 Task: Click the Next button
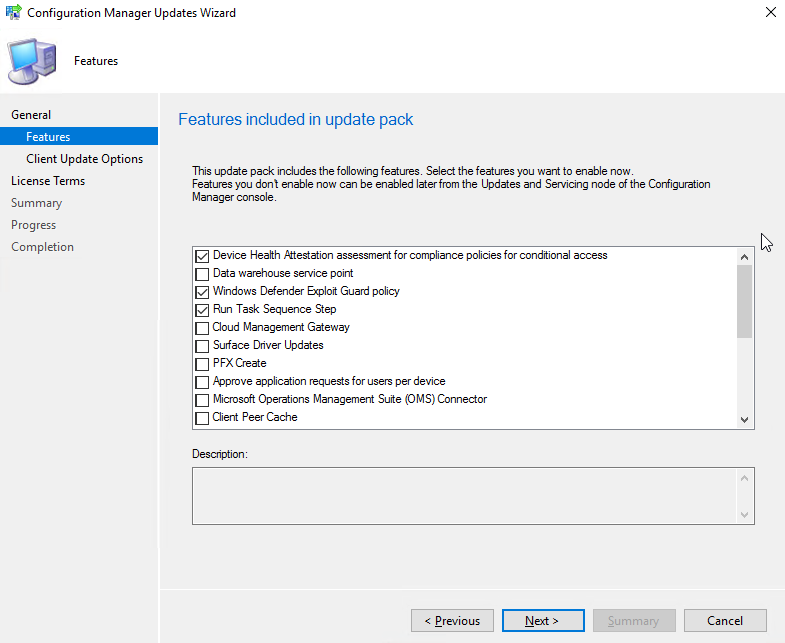click(x=543, y=620)
